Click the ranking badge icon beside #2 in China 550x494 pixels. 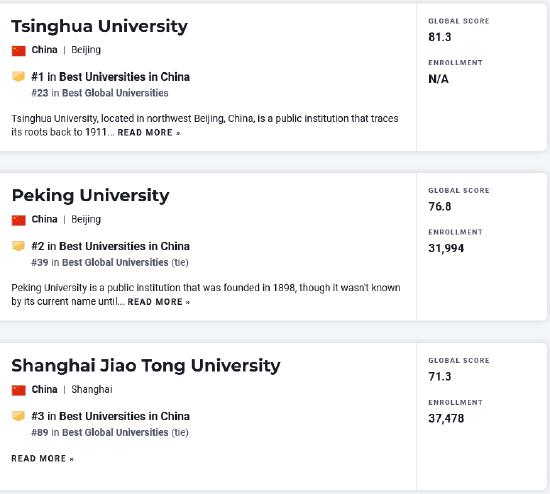click(18, 246)
